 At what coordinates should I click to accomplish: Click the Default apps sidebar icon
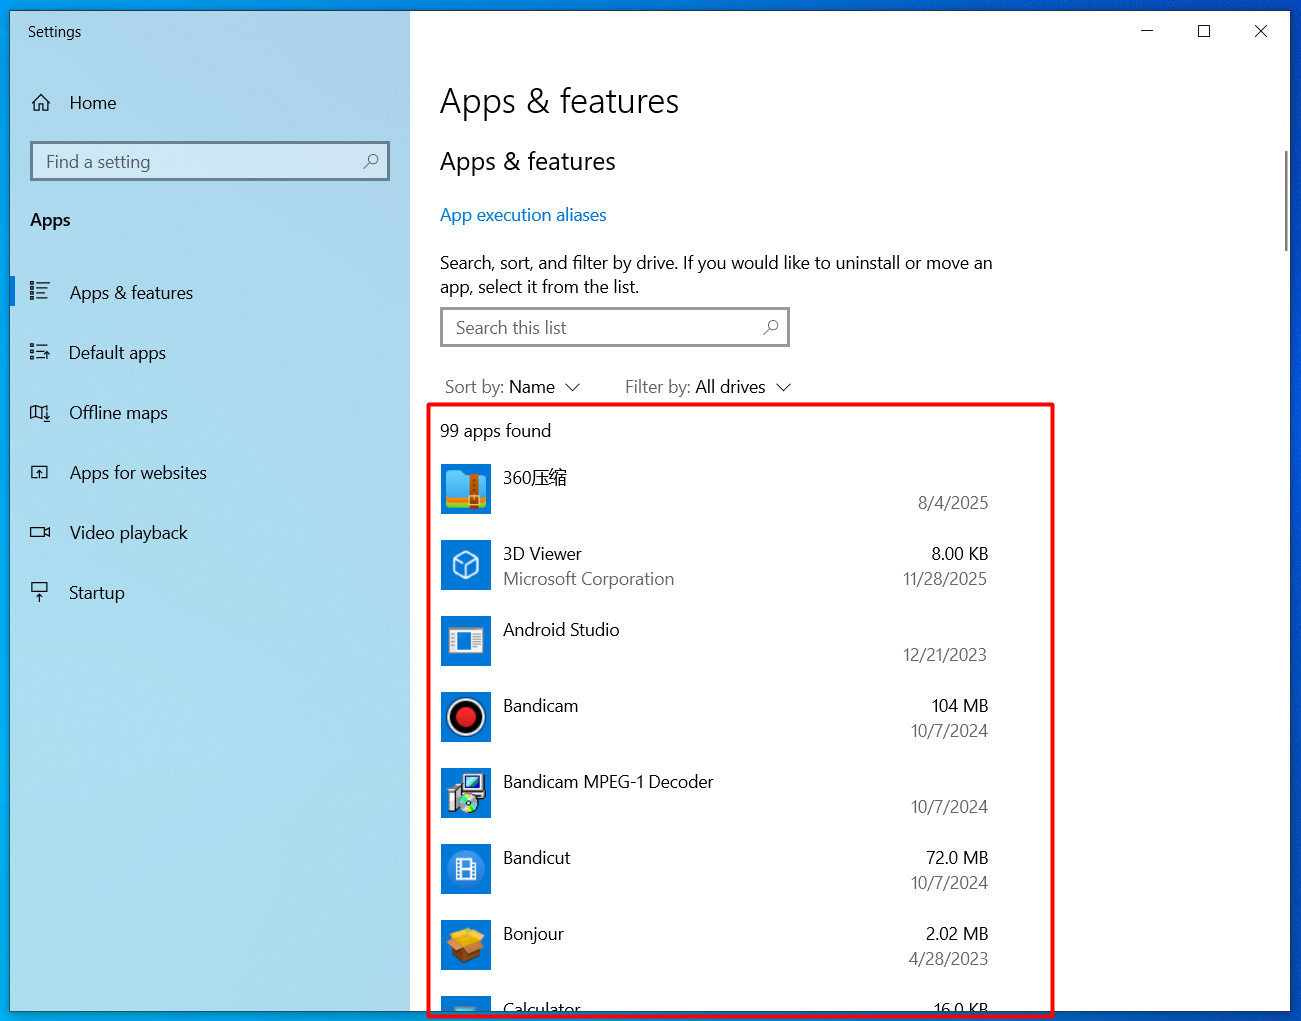[39, 352]
